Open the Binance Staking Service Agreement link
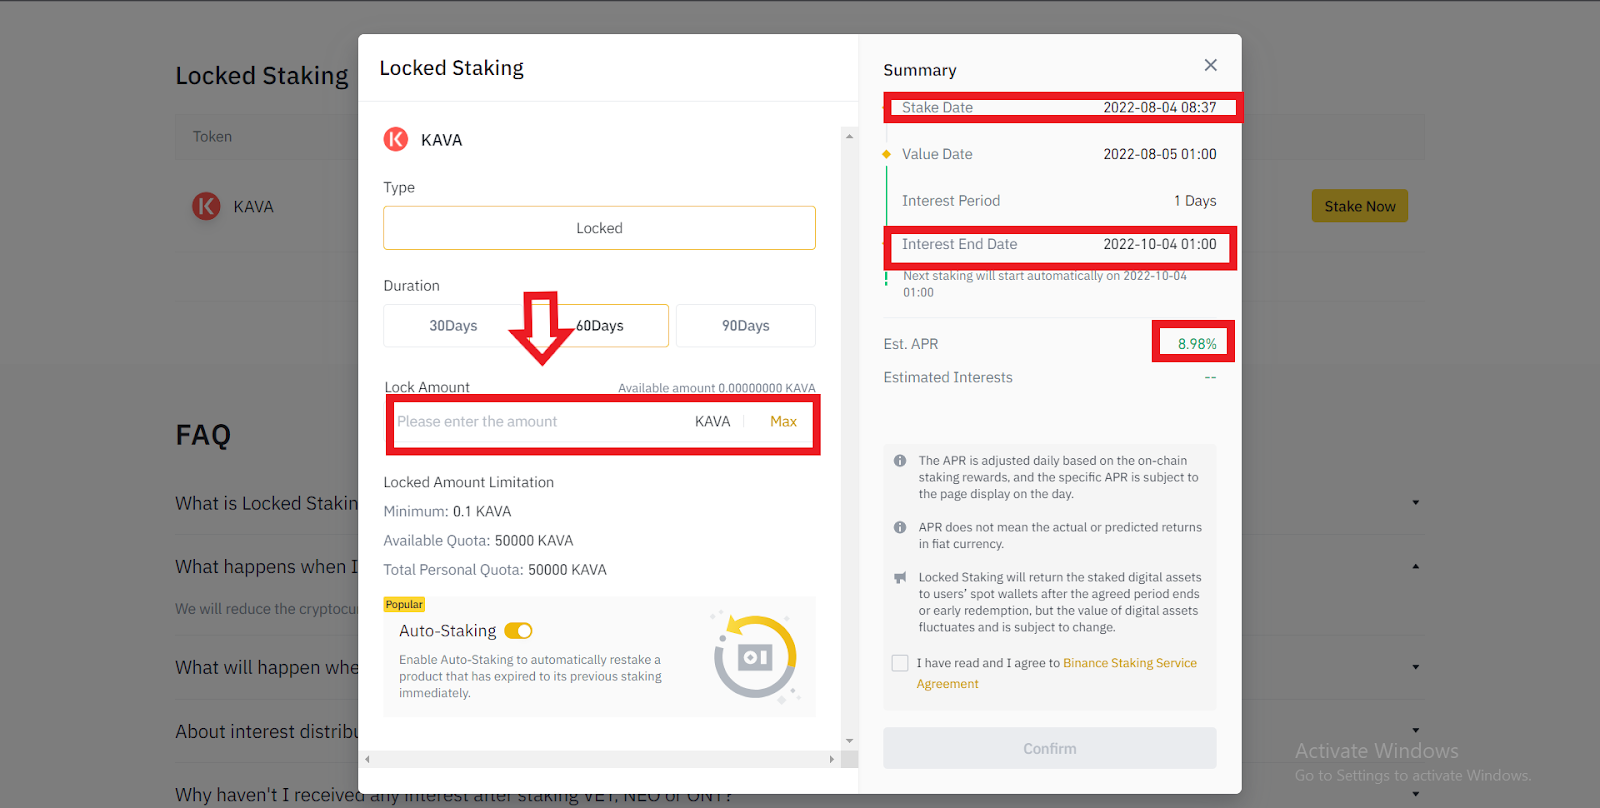Image resolution: width=1600 pixels, height=808 pixels. 1056,673
